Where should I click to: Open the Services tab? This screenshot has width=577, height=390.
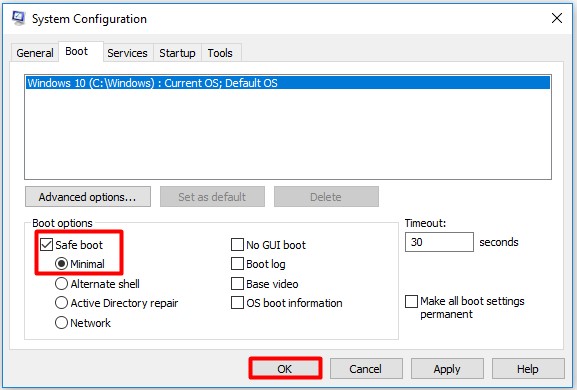pyautogui.click(x=127, y=53)
